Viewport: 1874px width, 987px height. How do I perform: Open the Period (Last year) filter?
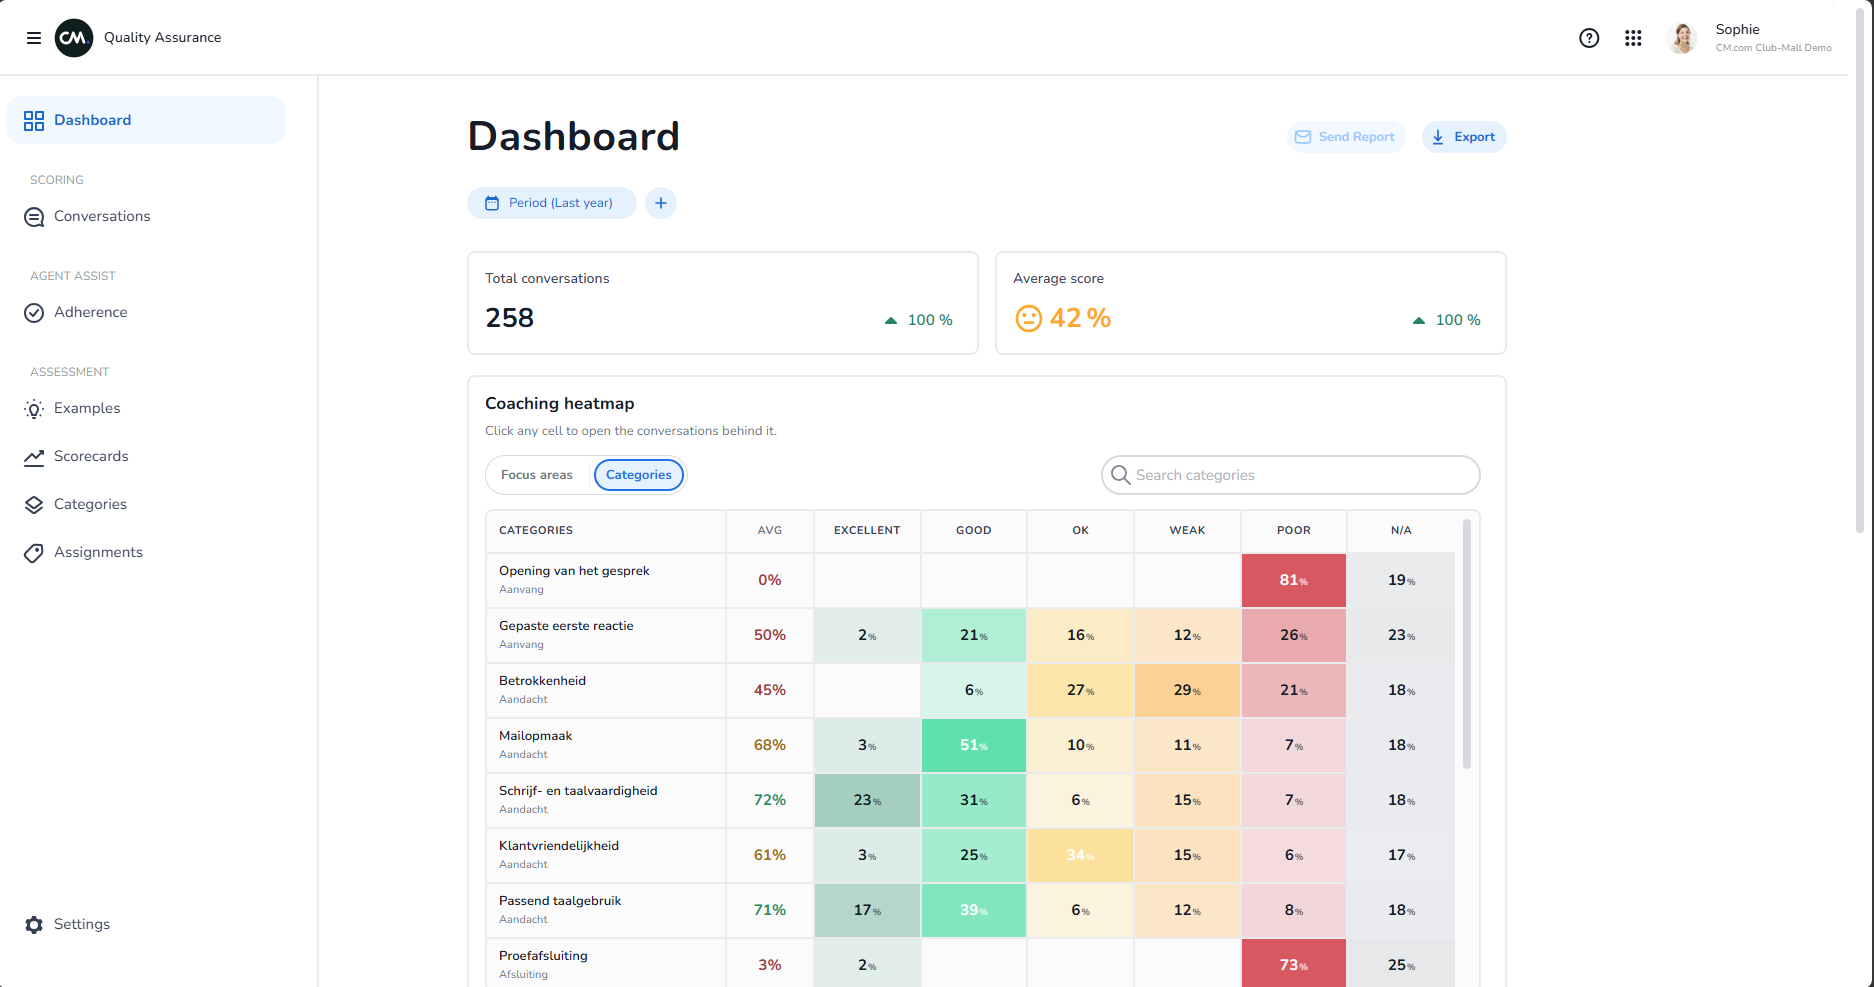tap(552, 203)
